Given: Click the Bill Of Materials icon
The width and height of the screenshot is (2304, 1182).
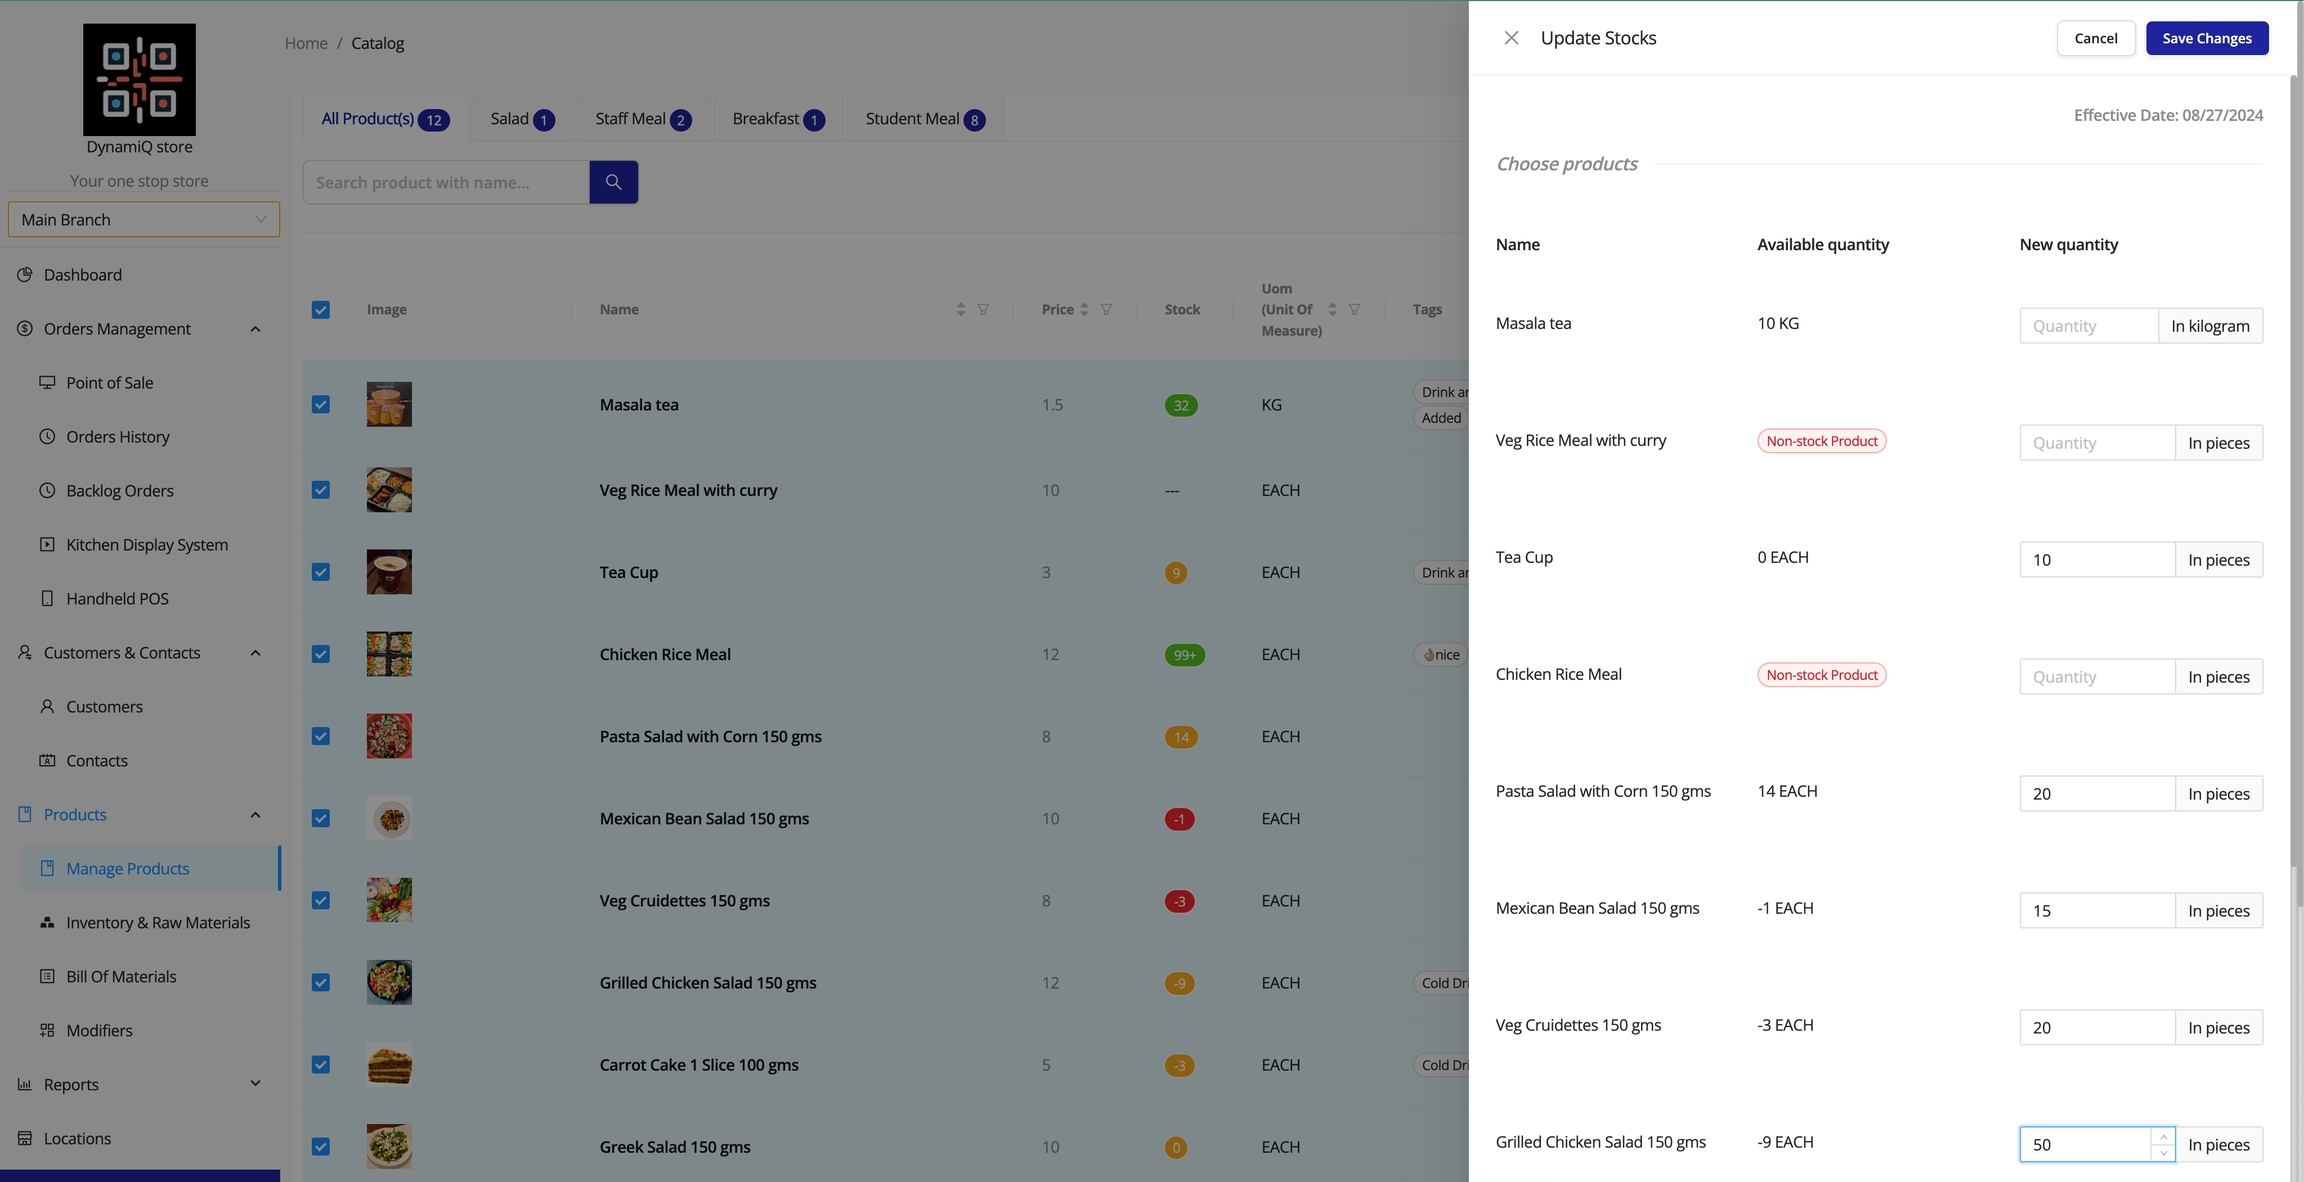Looking at the screenshot, I should (x=47, y=976).
